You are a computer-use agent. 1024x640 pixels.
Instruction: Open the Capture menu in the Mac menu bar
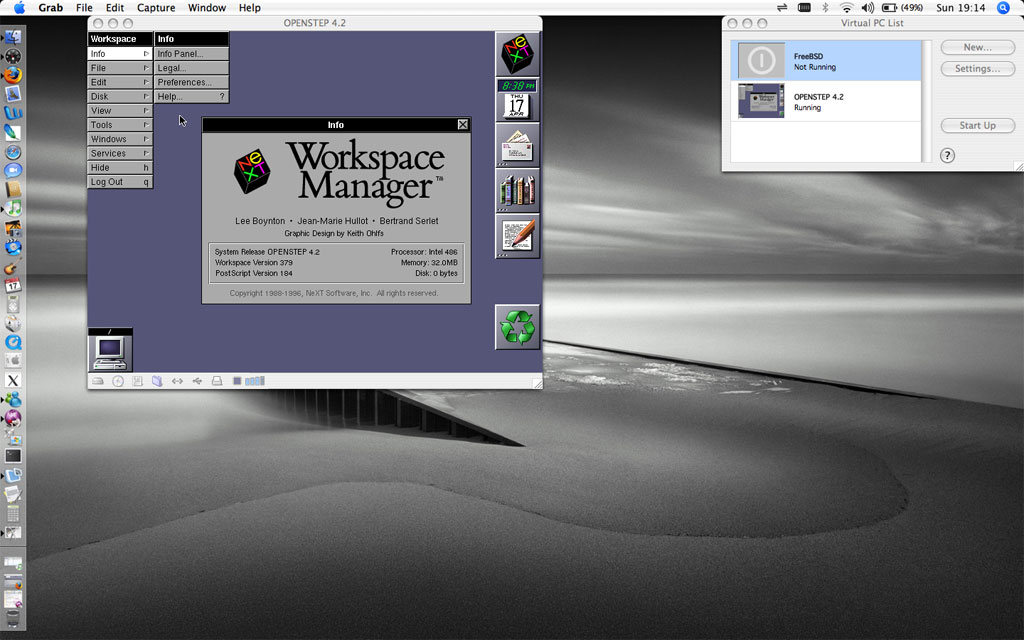coord(156,8)
